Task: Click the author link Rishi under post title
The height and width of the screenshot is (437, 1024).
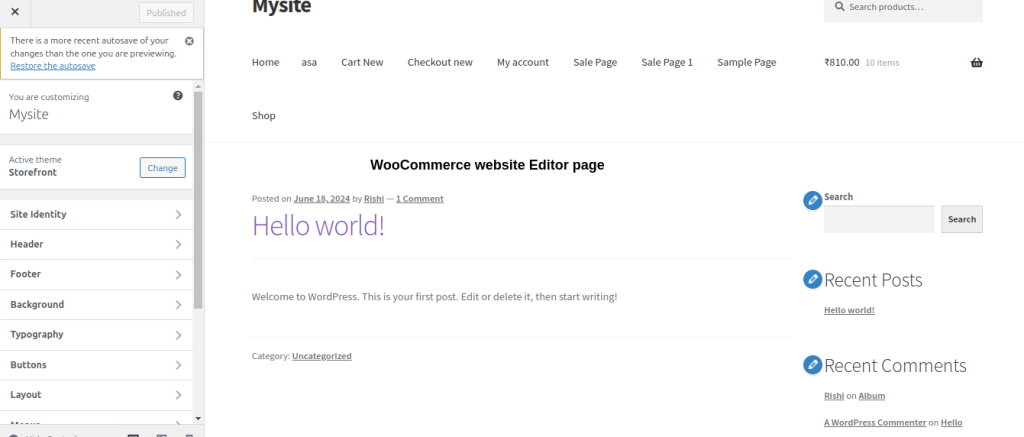Action: pos(374,199)
